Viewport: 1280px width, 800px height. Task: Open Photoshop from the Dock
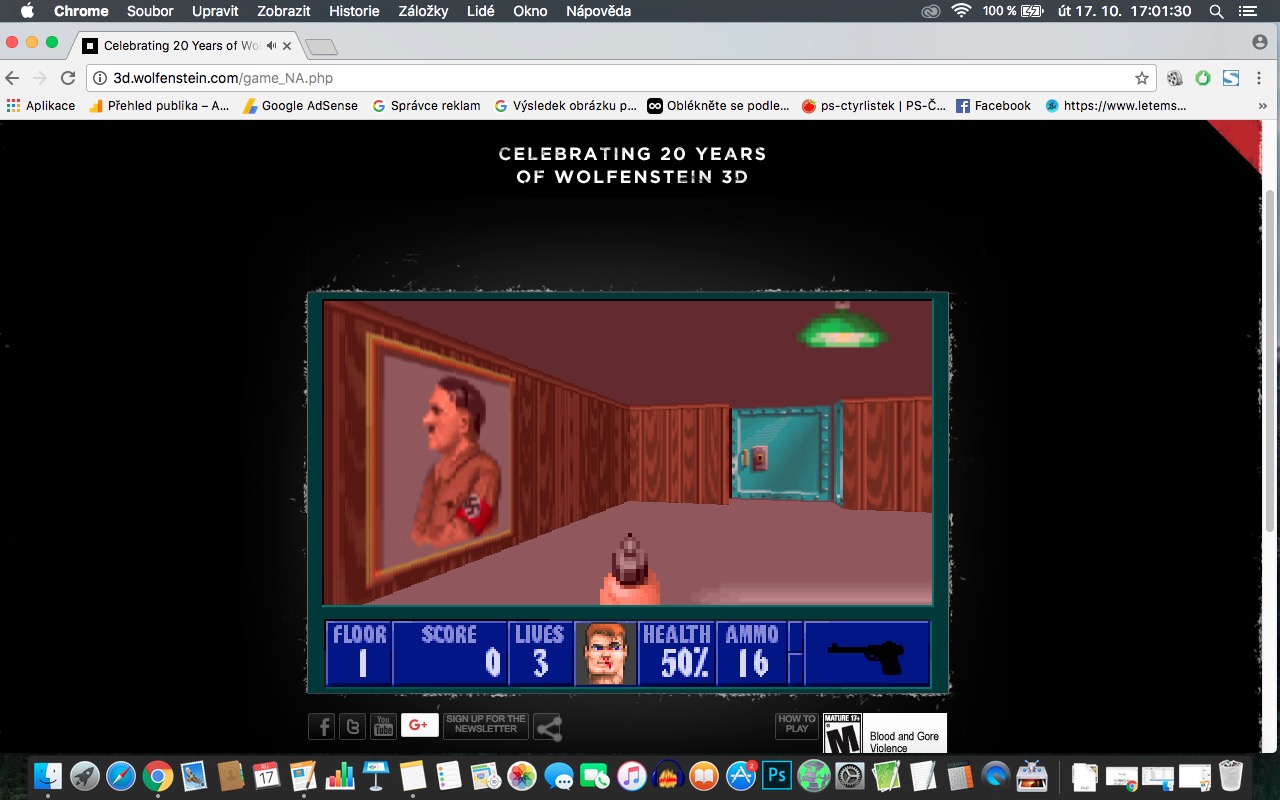coord(777,776)
